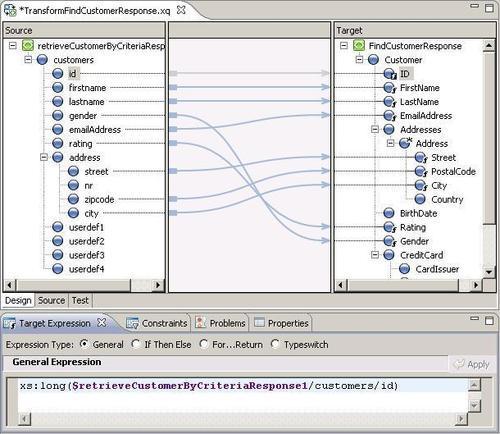Open the Properties view tab
The width and height of the screenshot is (500, 434).
click(x=282, y=323)
